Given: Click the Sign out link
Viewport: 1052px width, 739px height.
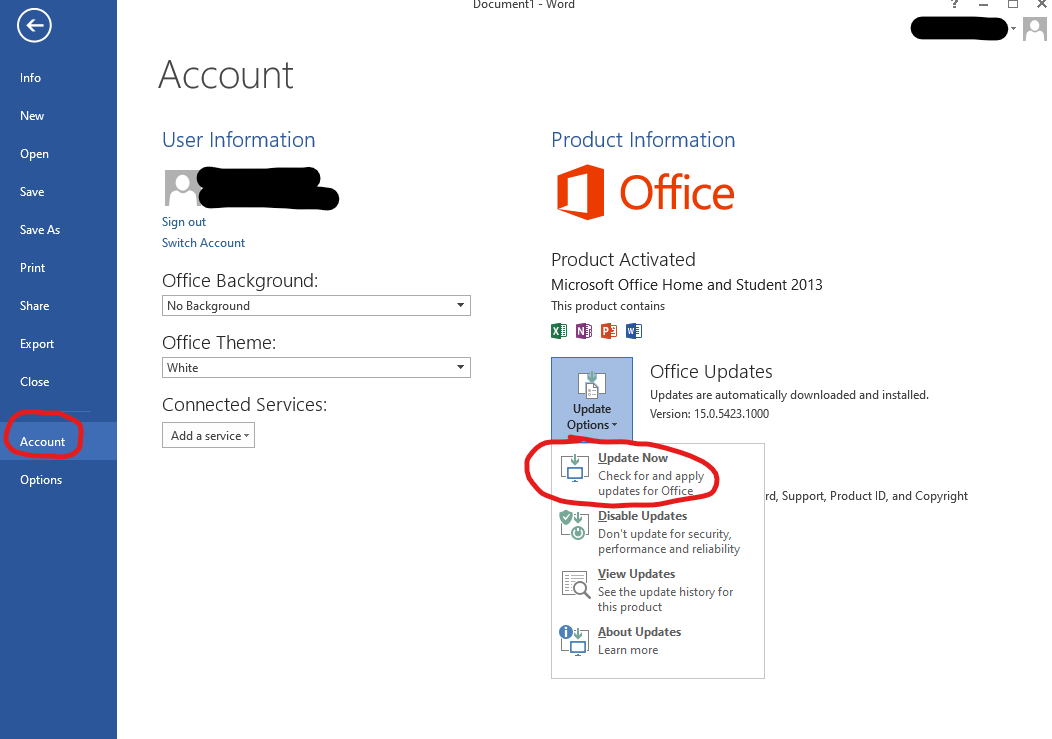Looking at the screenshot, I should (x=184, y=222).
